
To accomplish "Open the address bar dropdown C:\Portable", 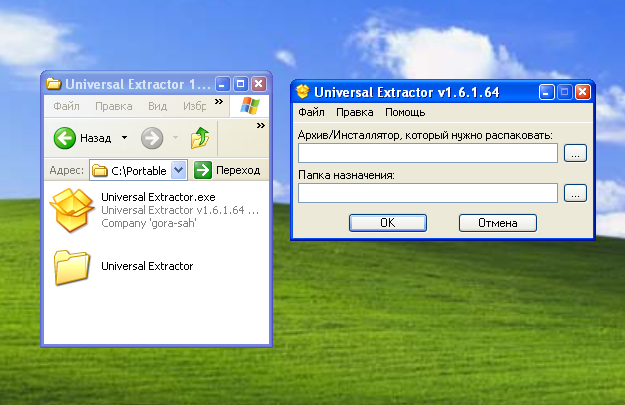I will (179, 170).
